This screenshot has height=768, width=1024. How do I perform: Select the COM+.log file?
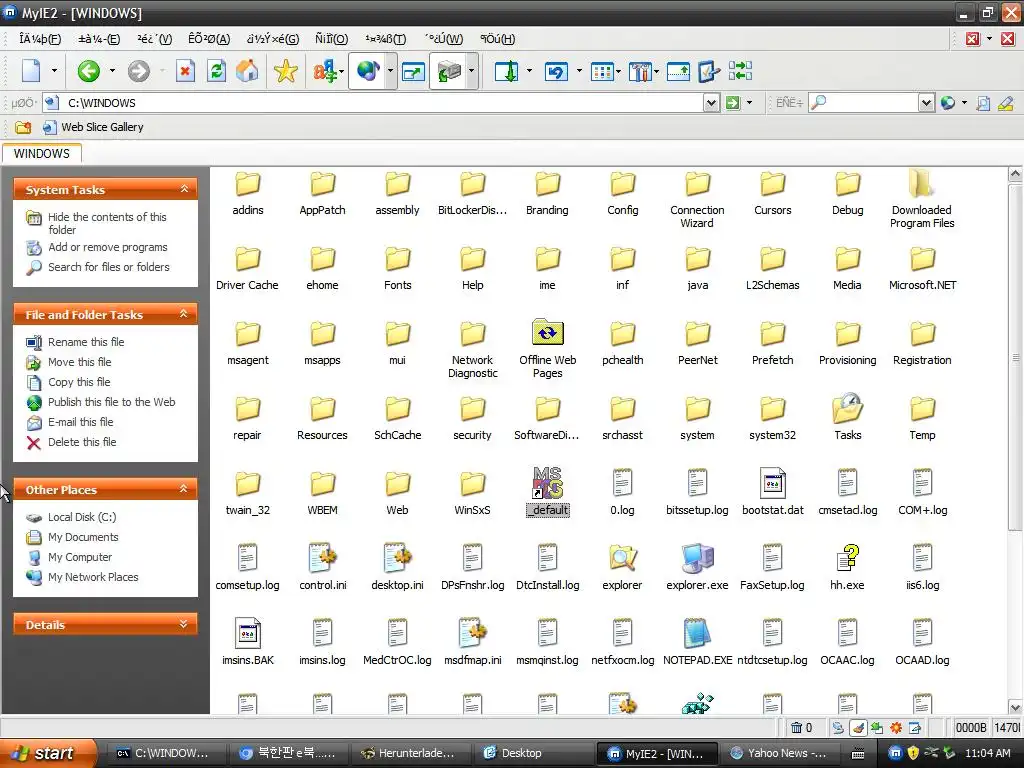[x=922, y=492]
